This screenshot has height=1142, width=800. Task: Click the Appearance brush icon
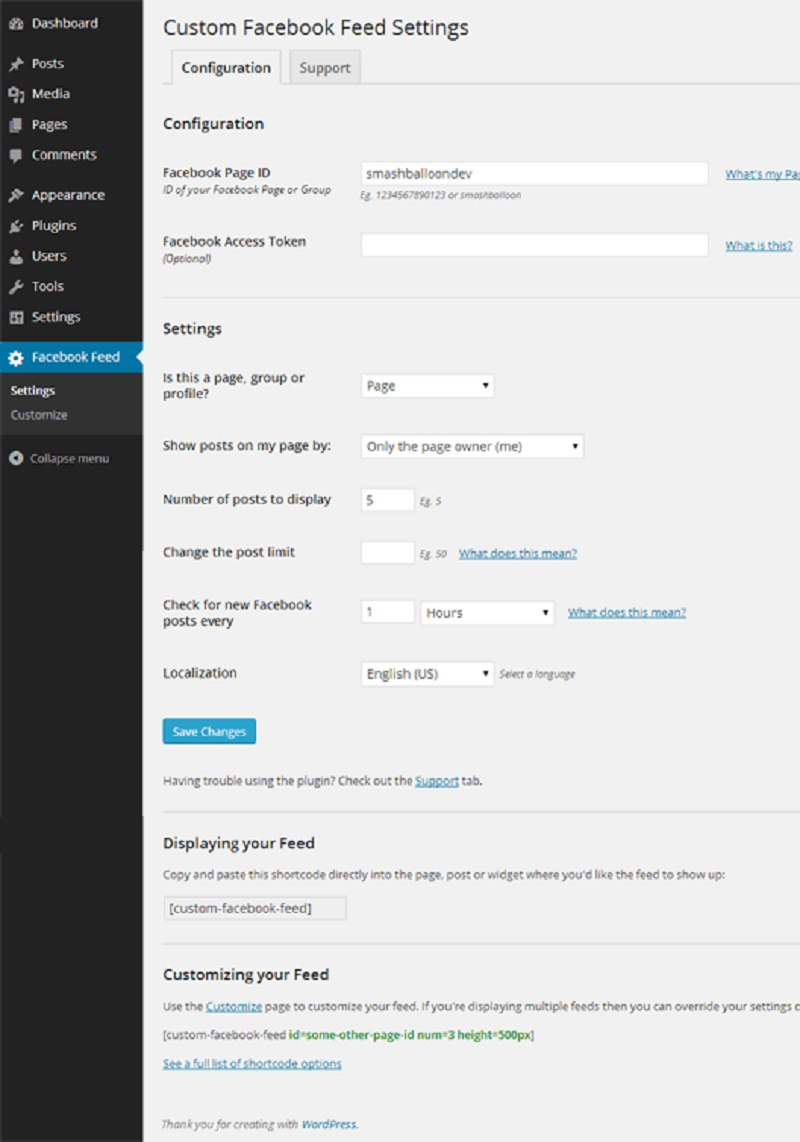tap(16, 195)
